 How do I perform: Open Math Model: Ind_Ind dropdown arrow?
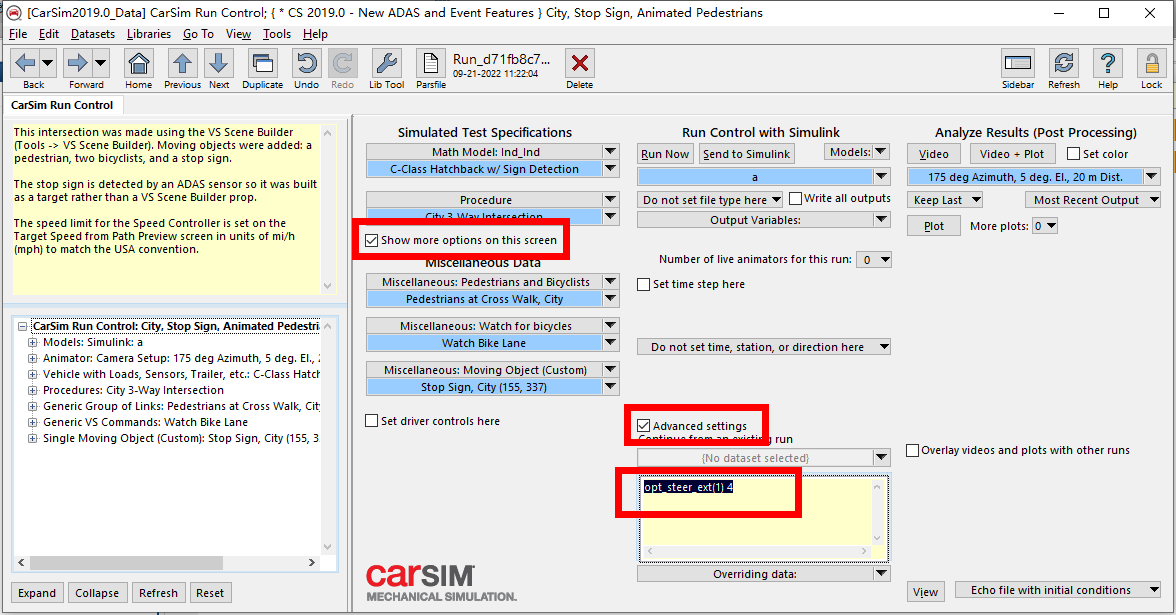point(610,152)
